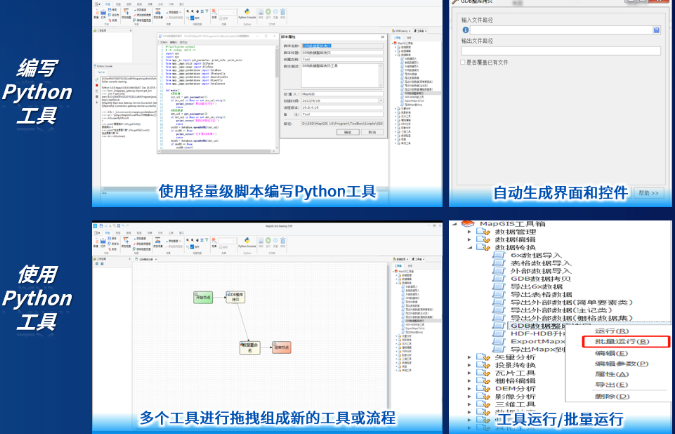Choose 属性(A) from the context menu

(612, 374)
